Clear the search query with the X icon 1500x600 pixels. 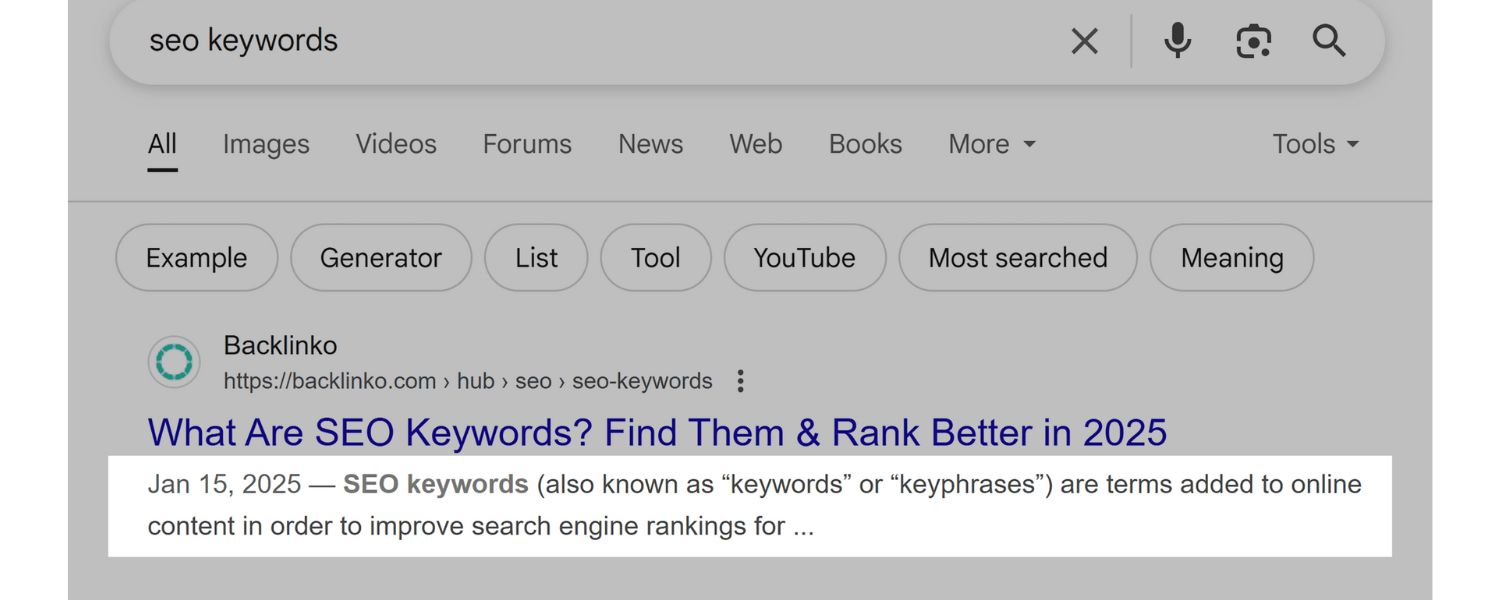pyautogui.click(x=1084, y=41)
